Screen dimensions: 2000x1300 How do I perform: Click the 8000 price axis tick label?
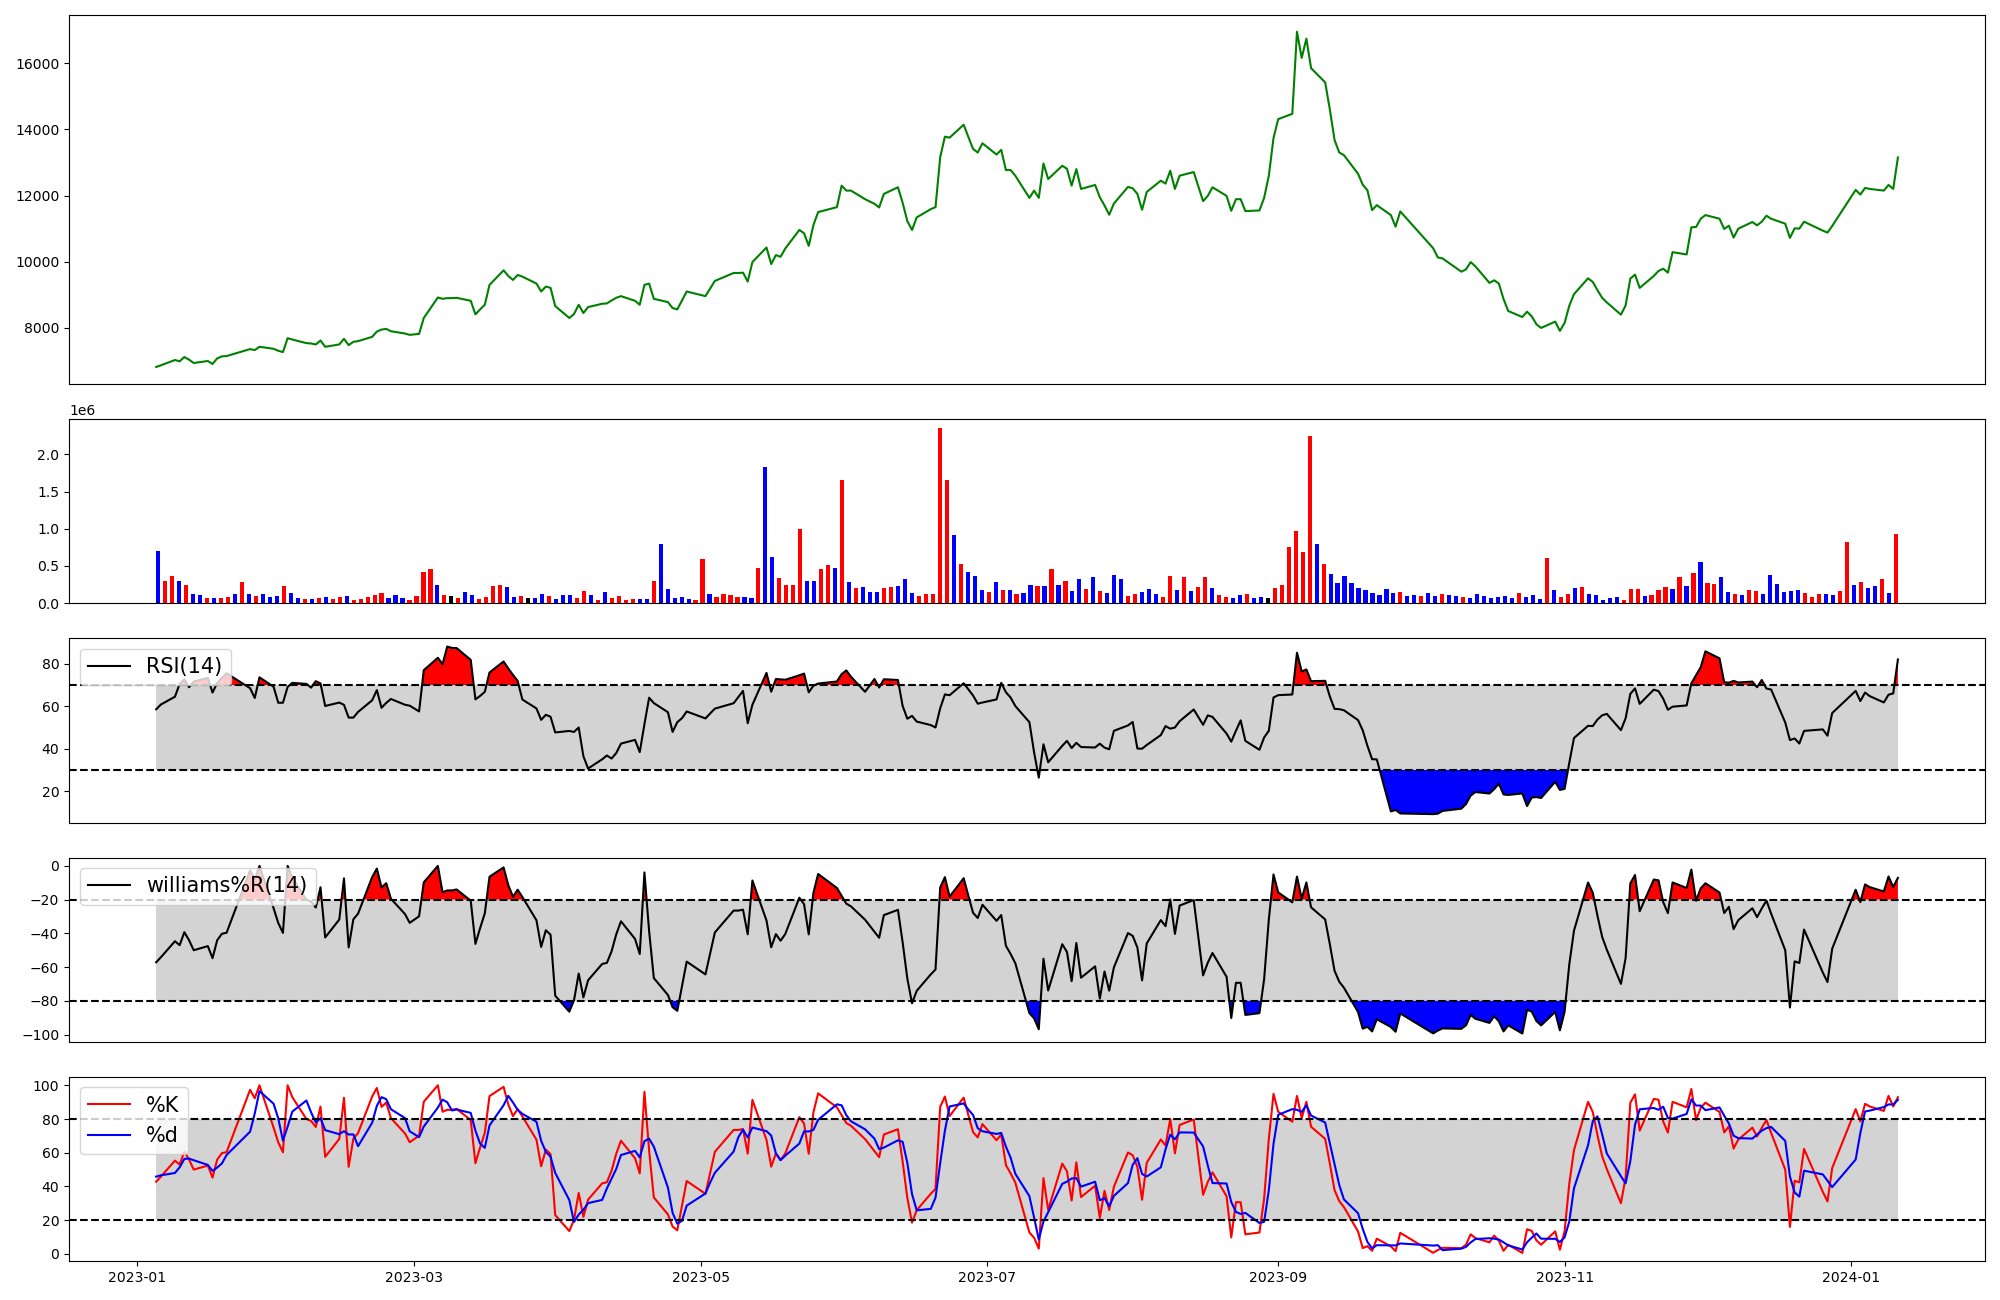[x=42, y=329]
